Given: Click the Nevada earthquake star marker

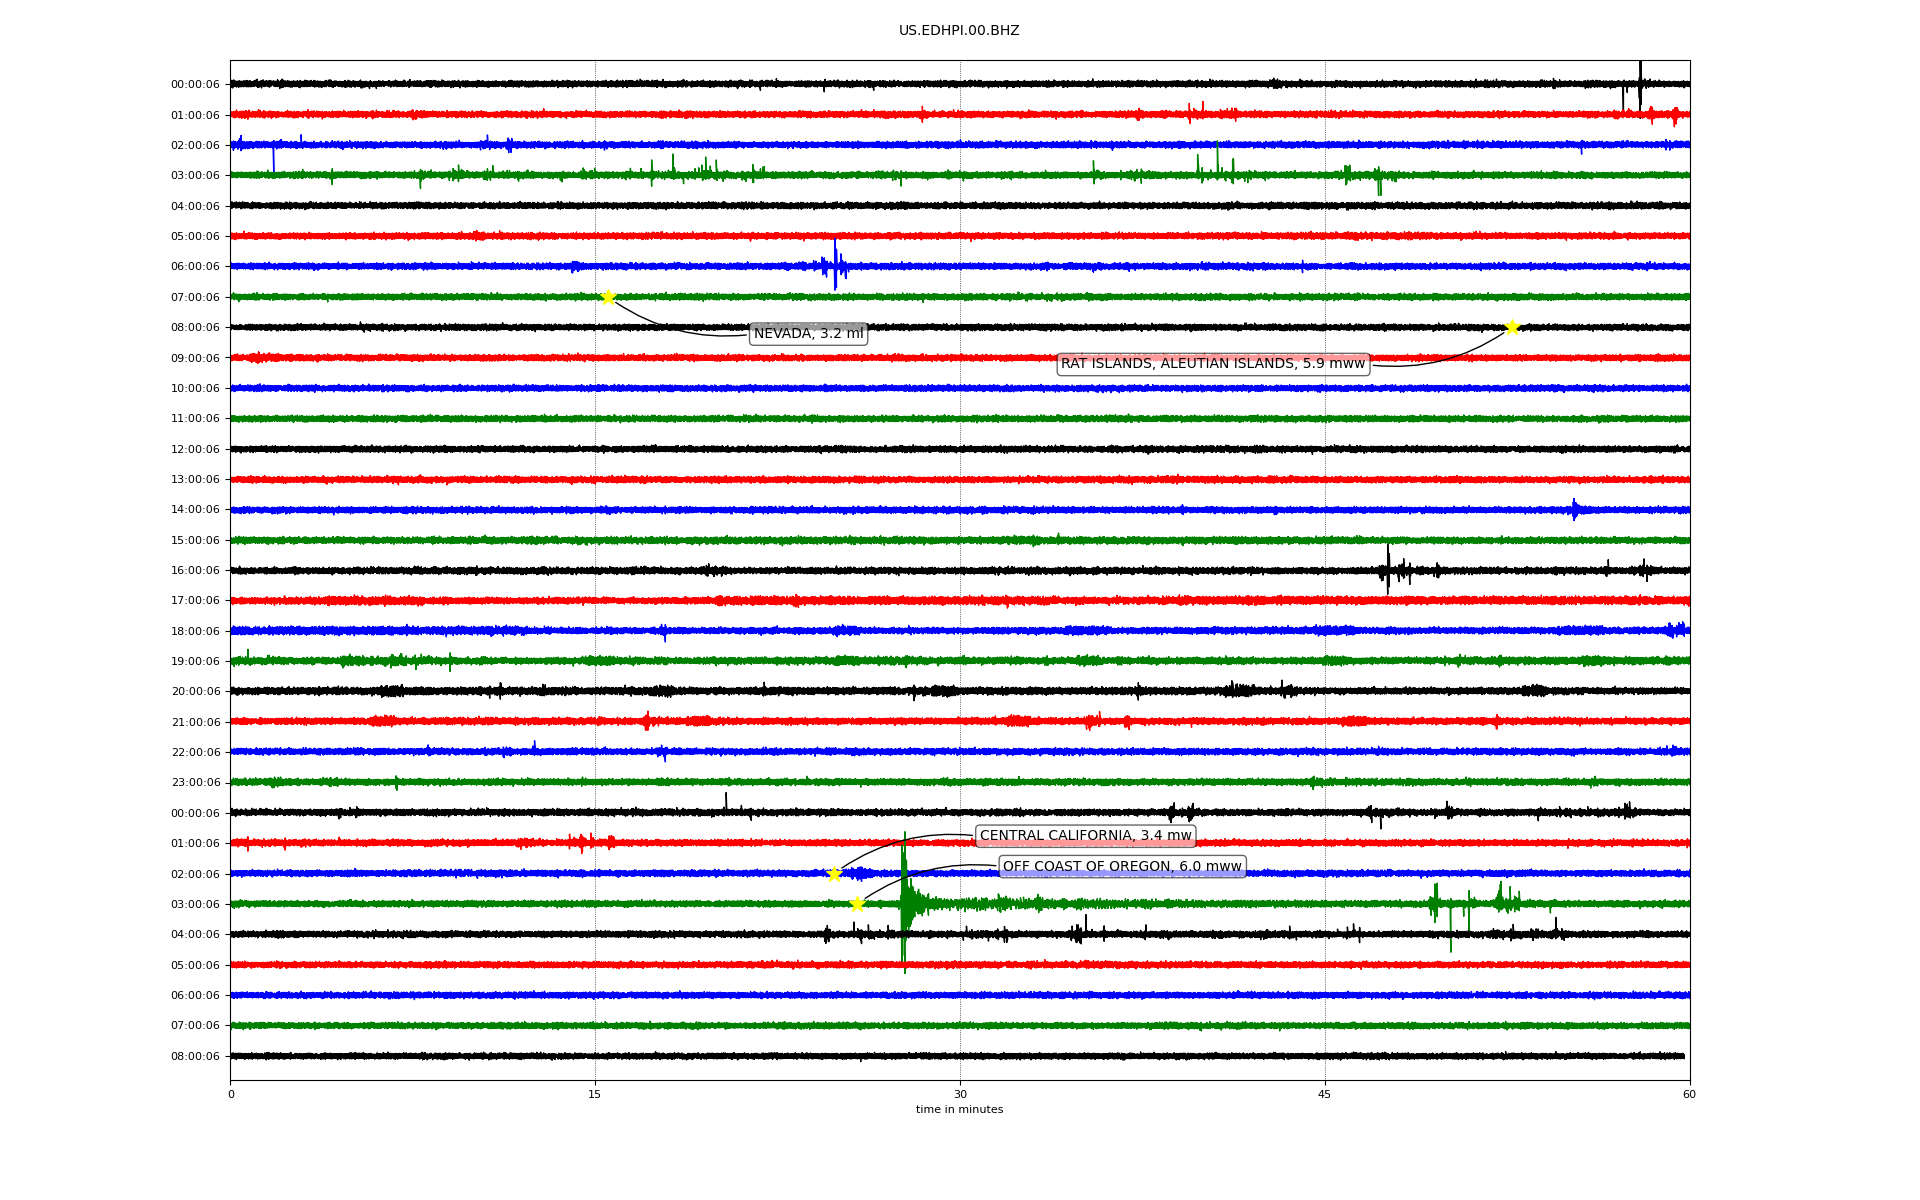Looking at the screenshot, I should [x=607, y=297].
